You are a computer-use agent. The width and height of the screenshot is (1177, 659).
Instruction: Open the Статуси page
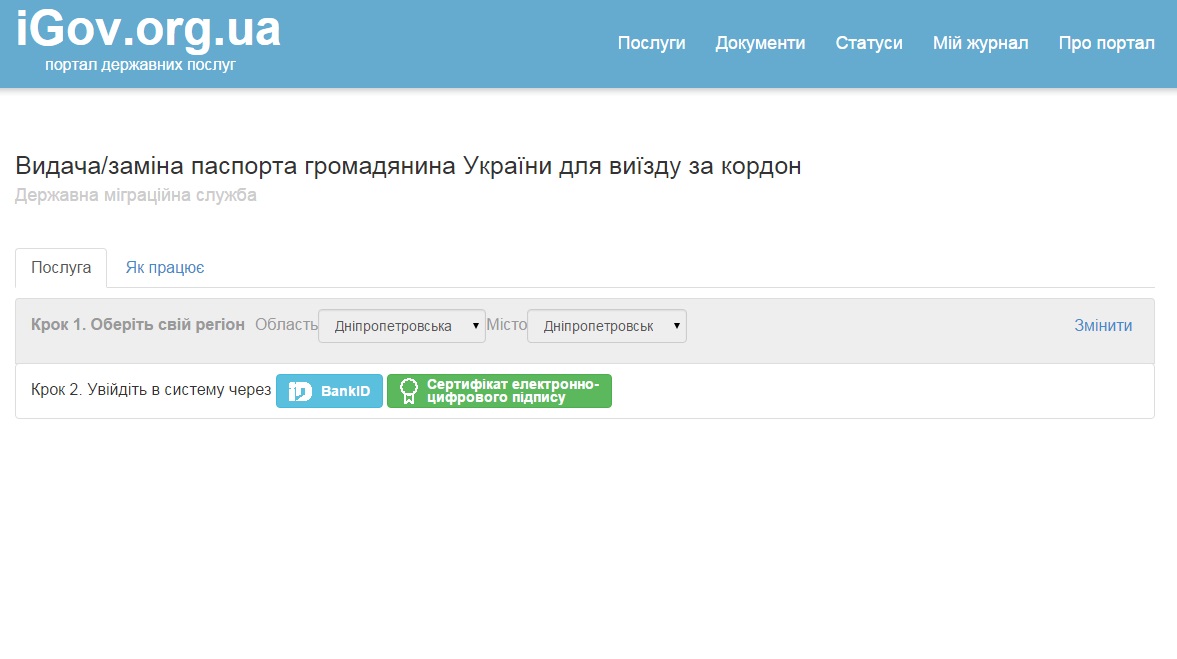click(869, 43)
